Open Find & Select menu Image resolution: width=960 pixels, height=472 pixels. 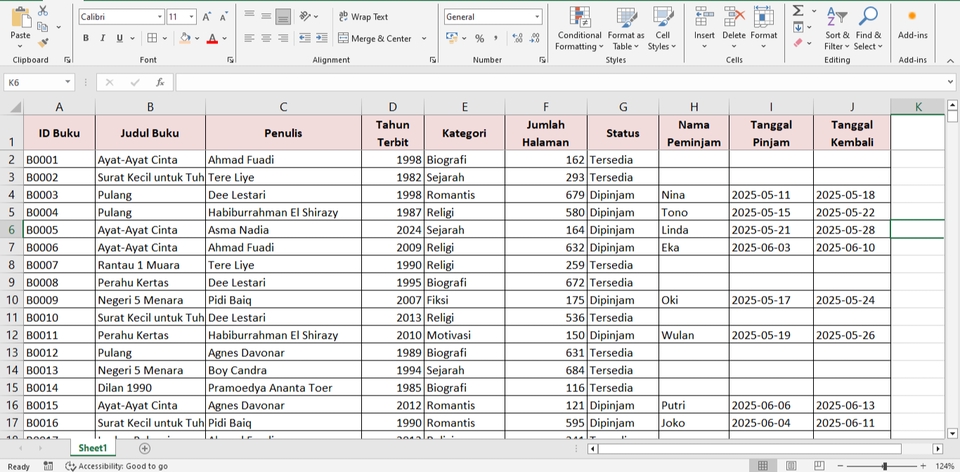tap(868, 28)
